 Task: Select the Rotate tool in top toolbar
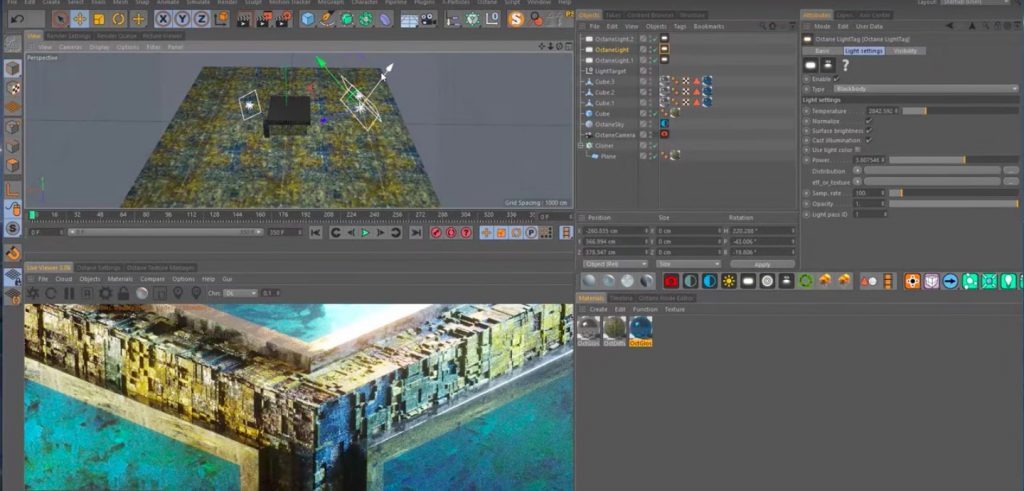pyautogui.click(x=119, y=18)
